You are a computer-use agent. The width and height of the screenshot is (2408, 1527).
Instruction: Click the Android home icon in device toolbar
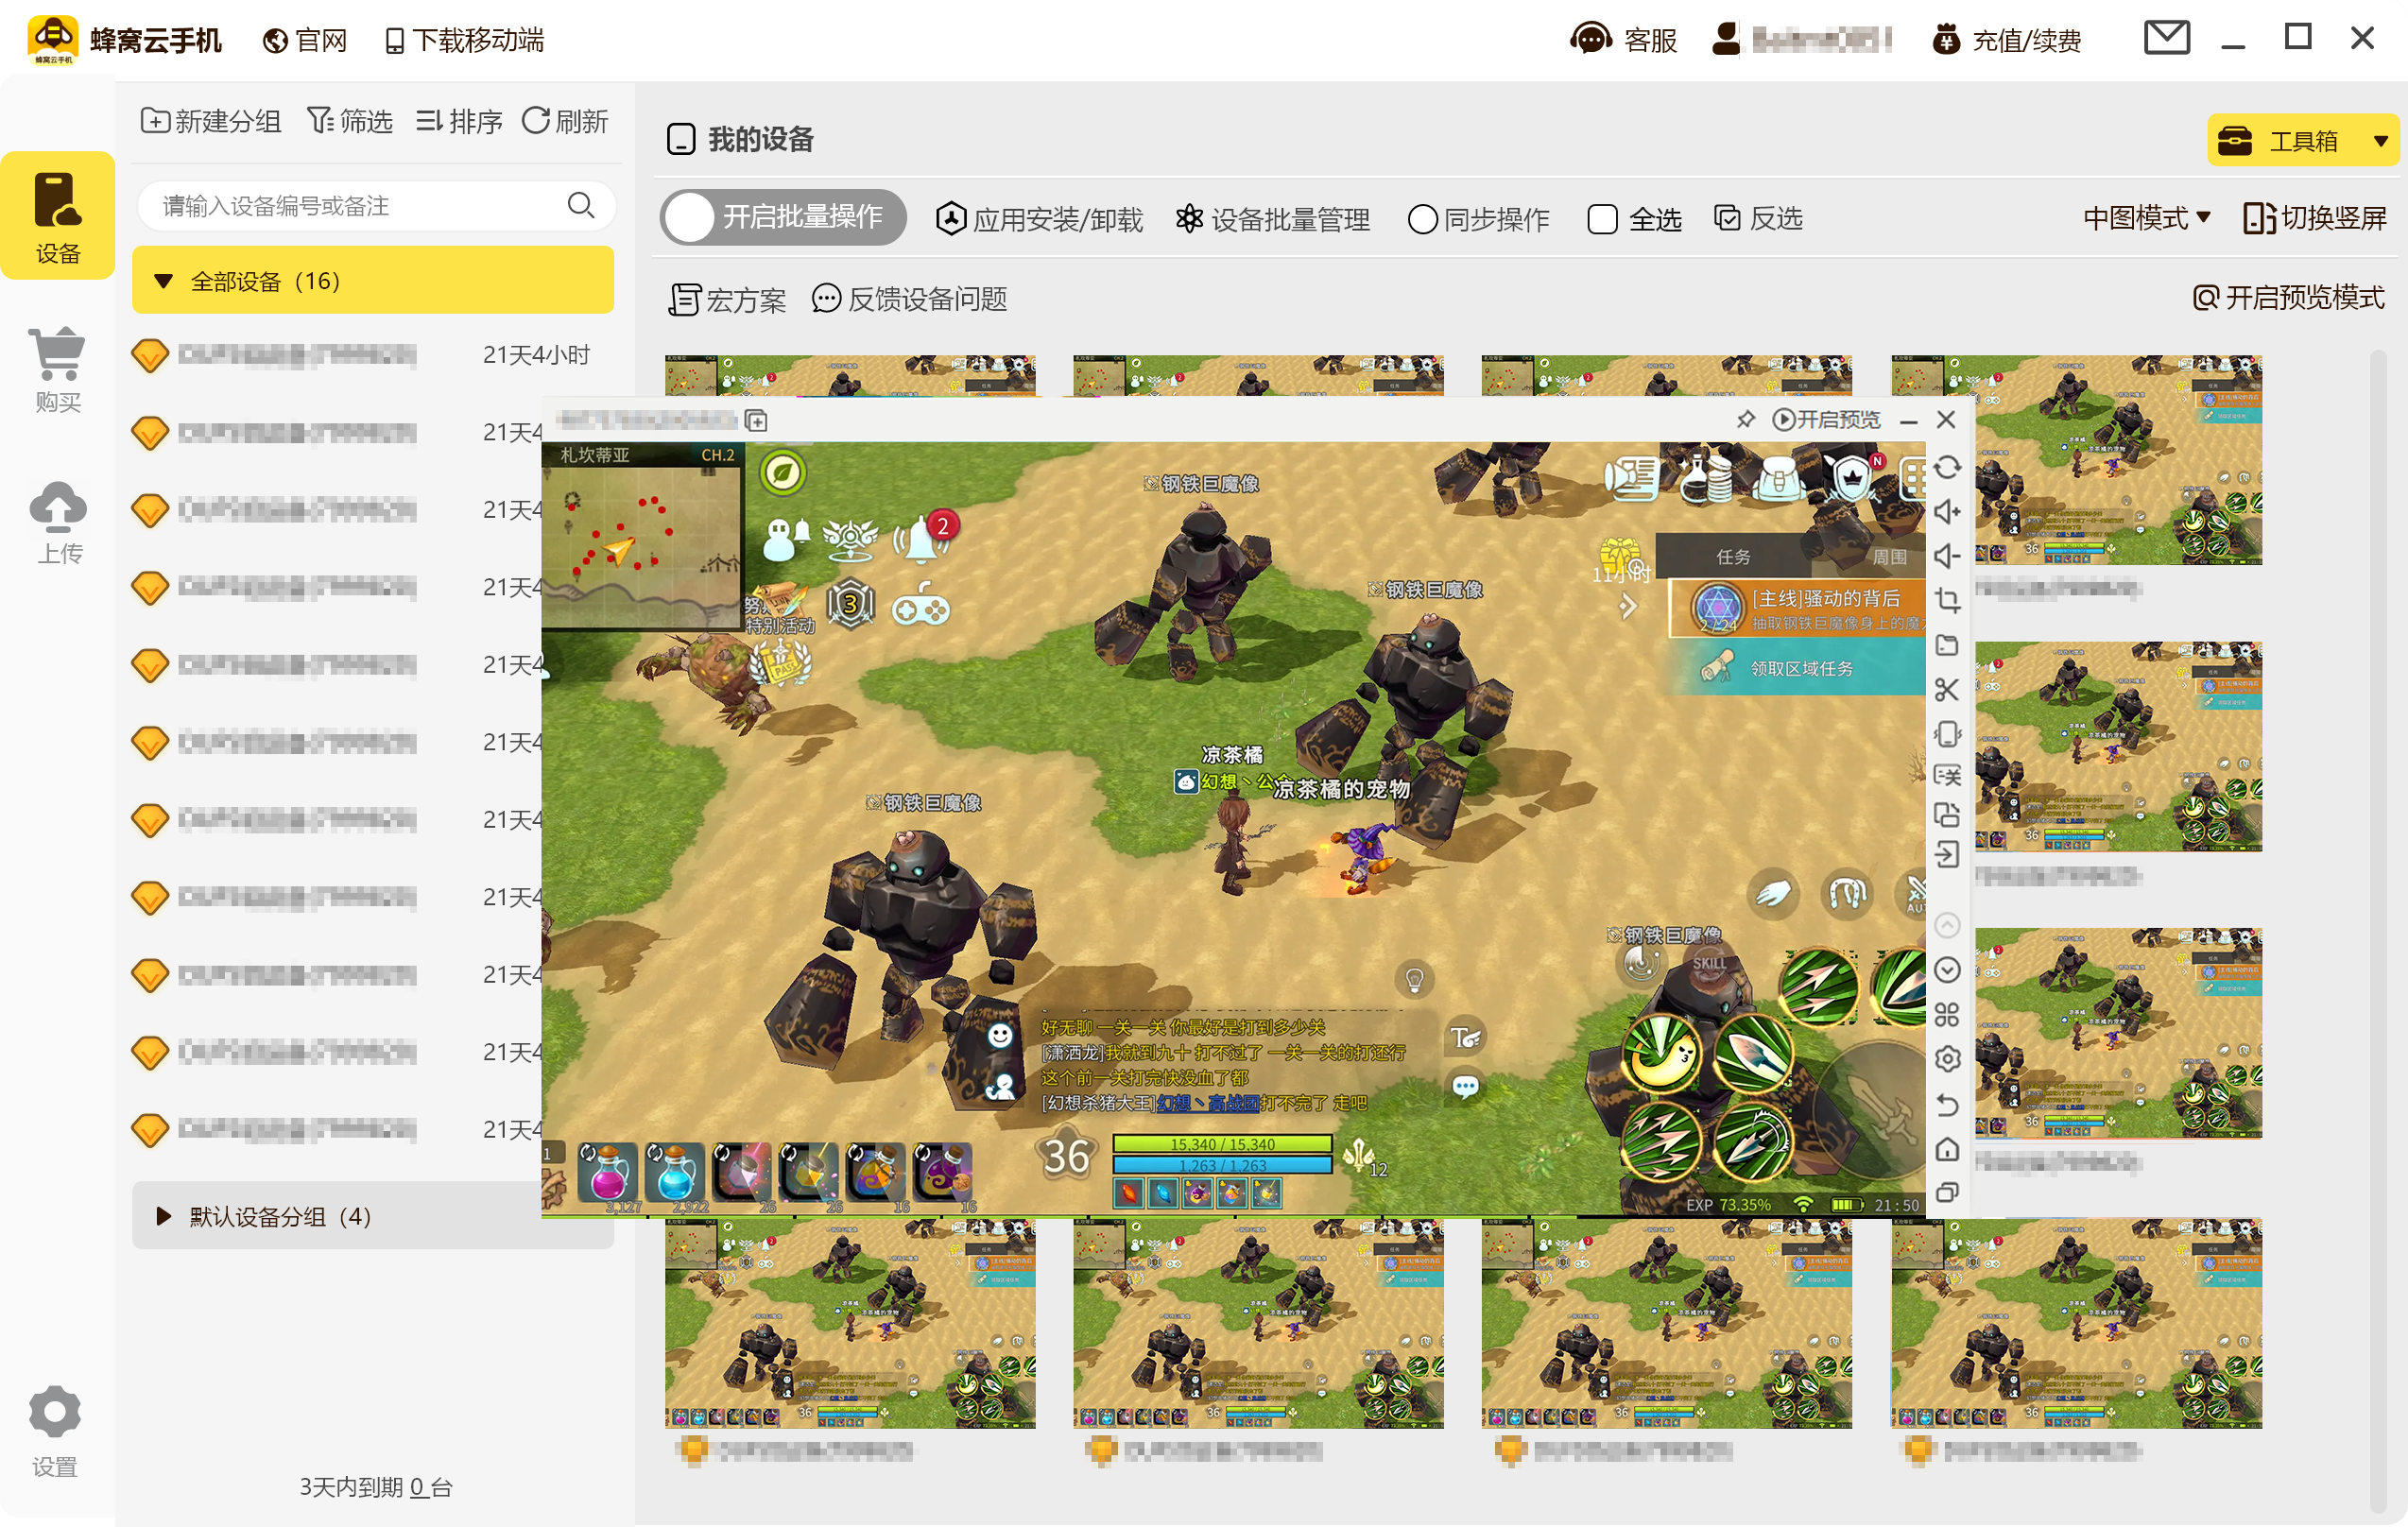pos(1946,1148)
